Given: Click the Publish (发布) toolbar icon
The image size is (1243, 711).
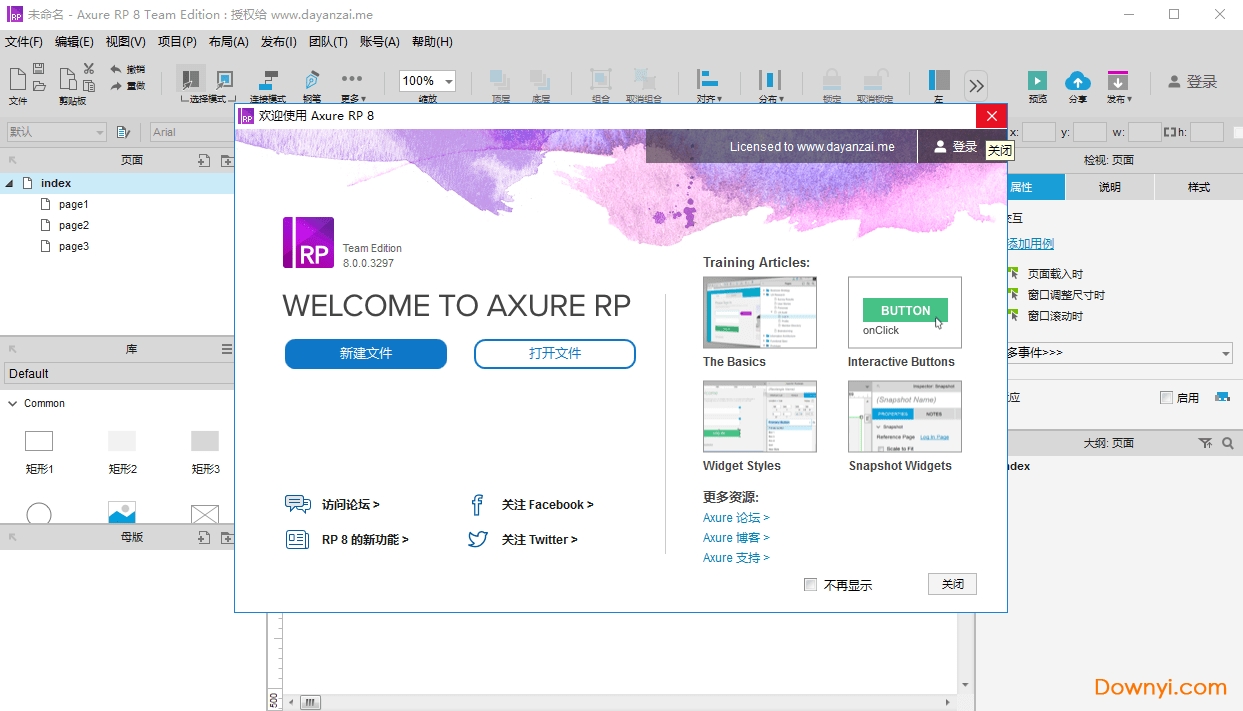Looking at the screenshot, I should click(x=1118, y=81).
